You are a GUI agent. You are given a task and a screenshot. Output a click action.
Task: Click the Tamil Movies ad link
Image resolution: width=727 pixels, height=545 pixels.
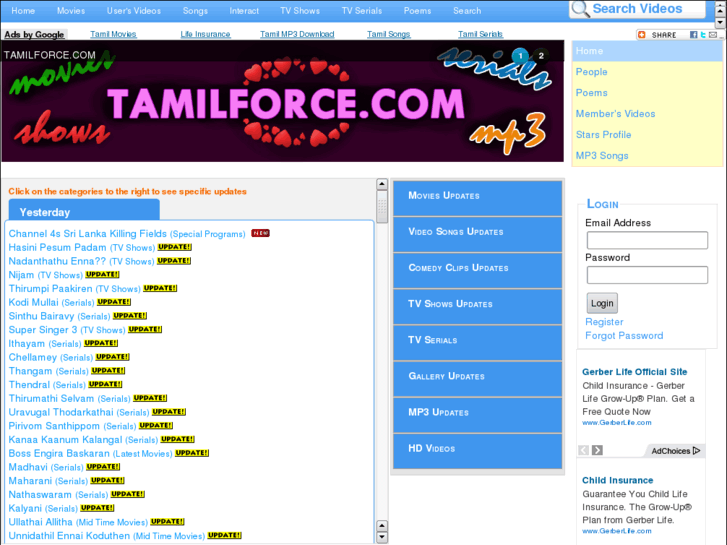(x=113, y=34)
